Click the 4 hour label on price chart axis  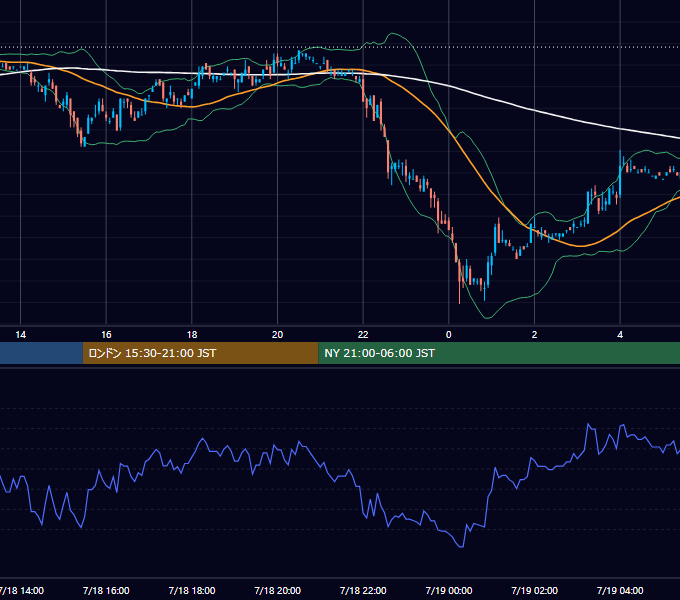pyautogui.click(x=620, y=335)
